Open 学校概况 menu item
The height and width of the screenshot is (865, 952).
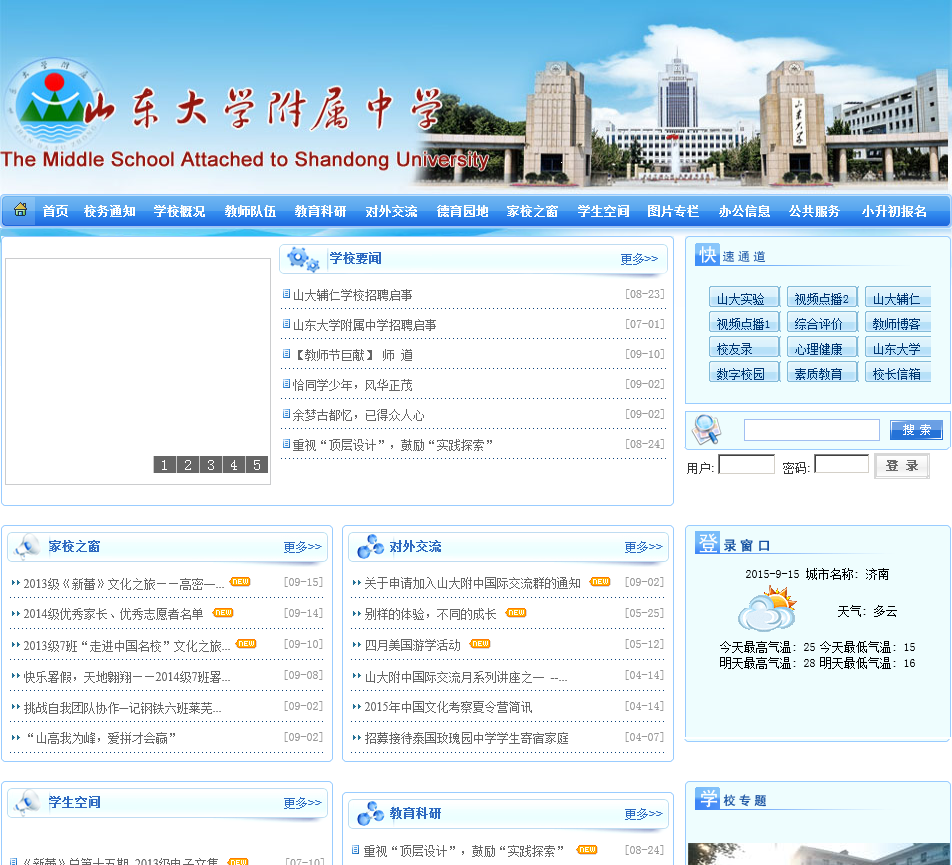[x=179, y=211]
